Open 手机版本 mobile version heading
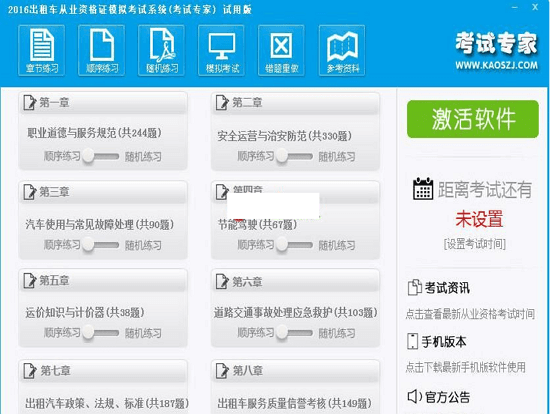 pyautogui.click(x=443, y=342)
